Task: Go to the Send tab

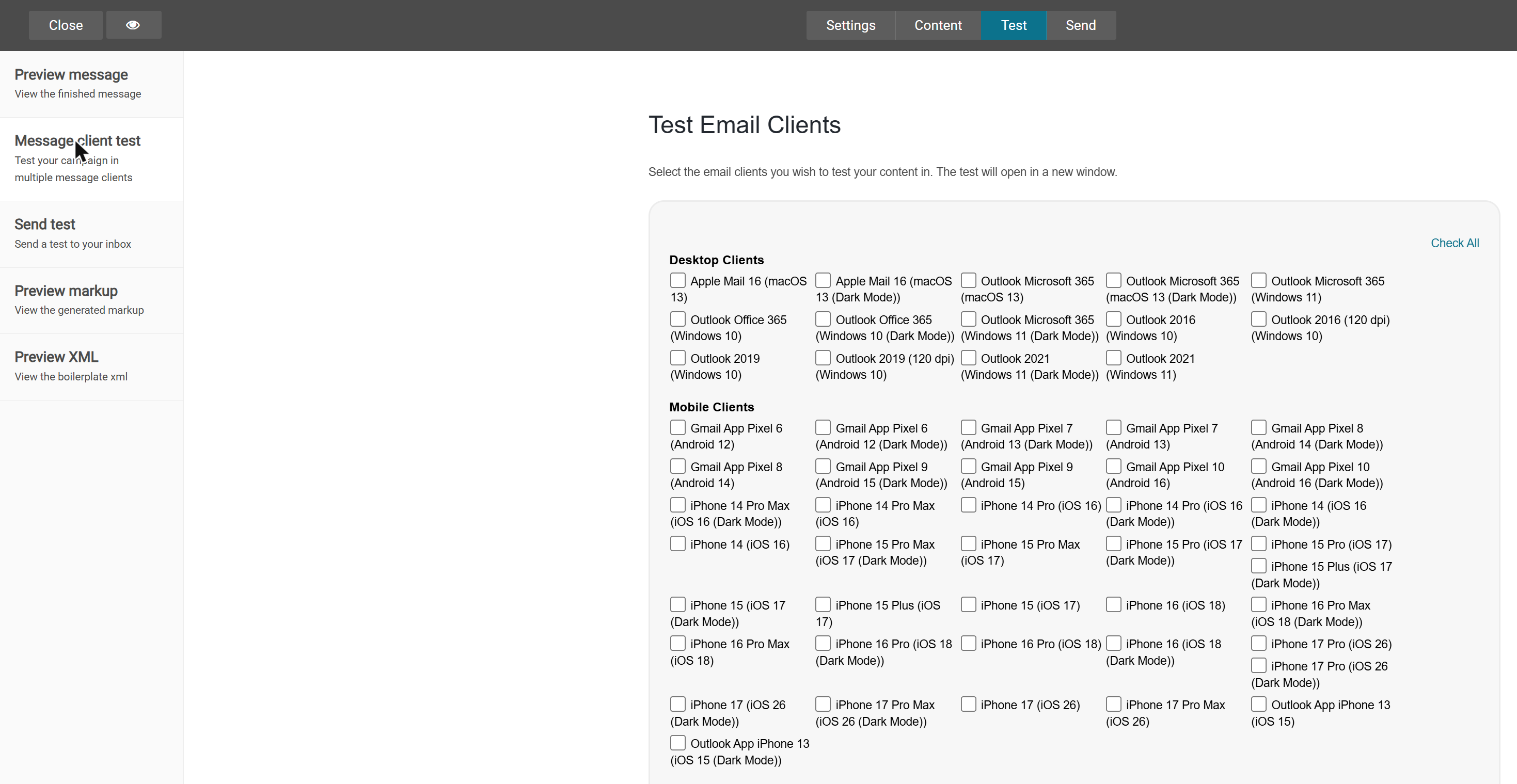Action: [x=1081, y=25]
